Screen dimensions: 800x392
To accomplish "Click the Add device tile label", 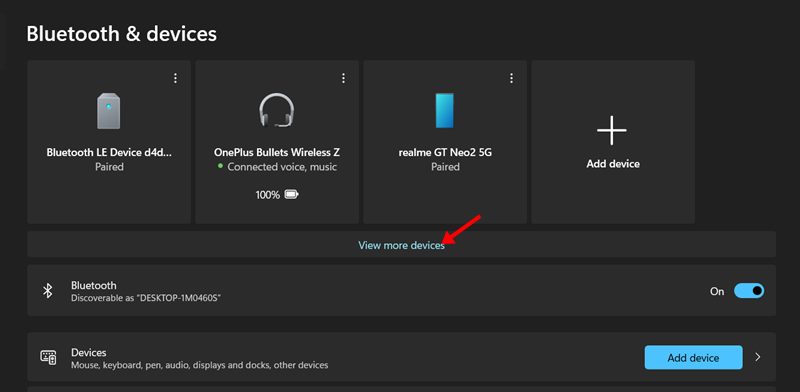I will 613,164.
